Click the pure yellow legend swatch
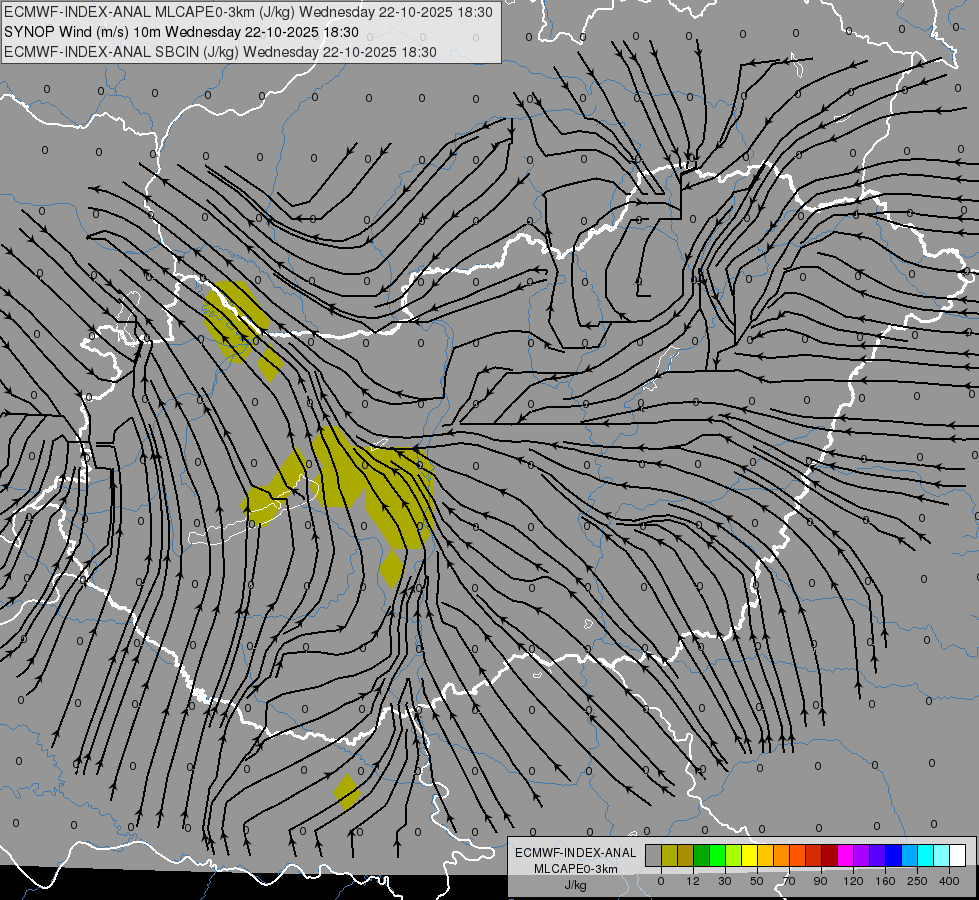Image resolution: width=979 pixels, height=900 pixels. 749,855
